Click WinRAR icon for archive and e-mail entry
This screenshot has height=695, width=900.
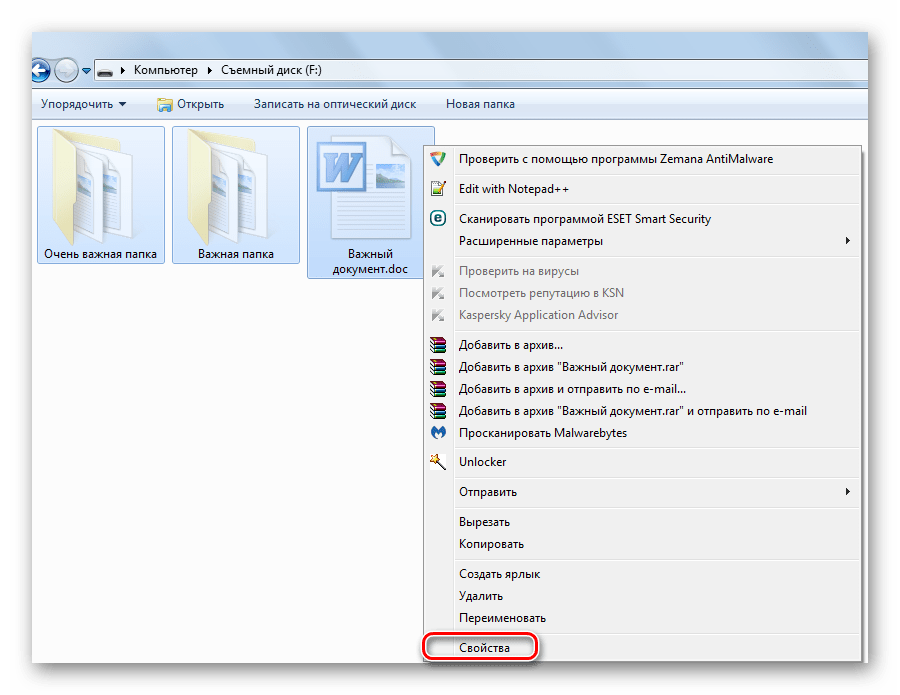point(438,389)
